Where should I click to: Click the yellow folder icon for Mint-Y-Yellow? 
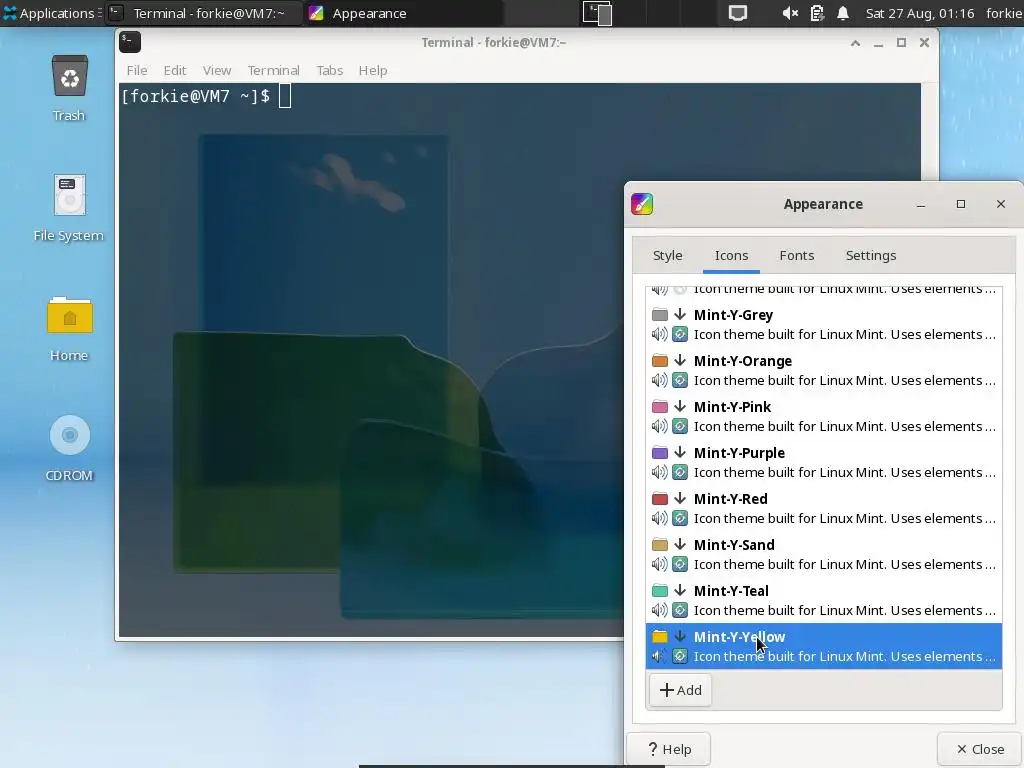tap(660, 637)
